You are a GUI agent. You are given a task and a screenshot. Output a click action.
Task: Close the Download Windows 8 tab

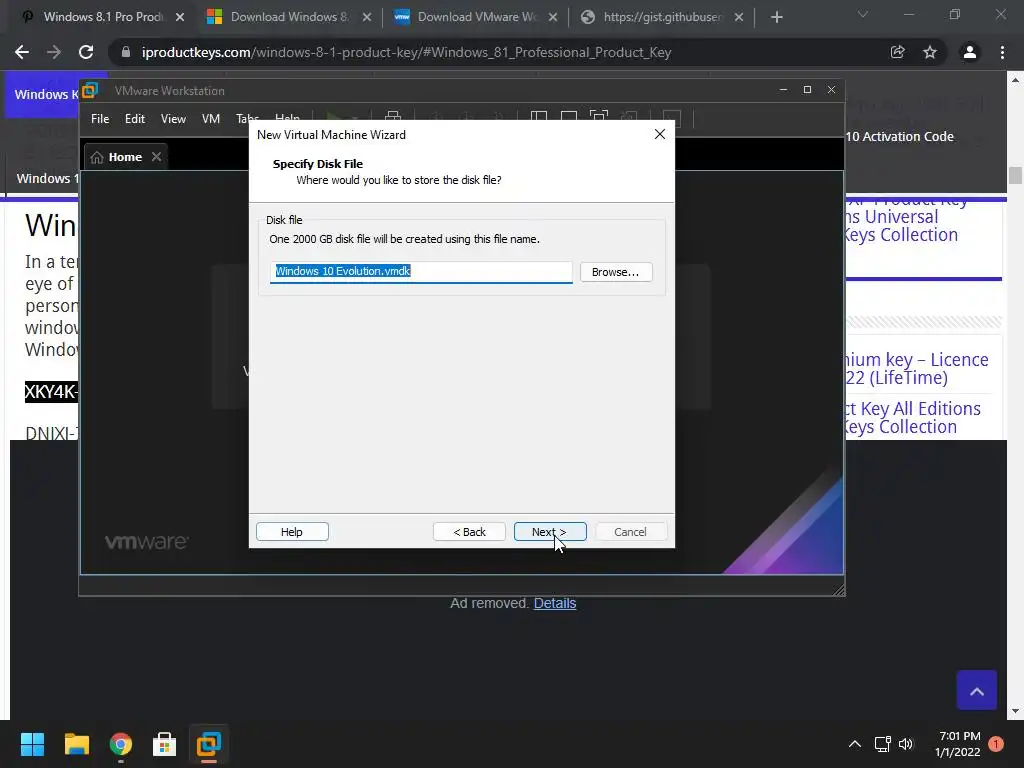(x=367, y=18)
